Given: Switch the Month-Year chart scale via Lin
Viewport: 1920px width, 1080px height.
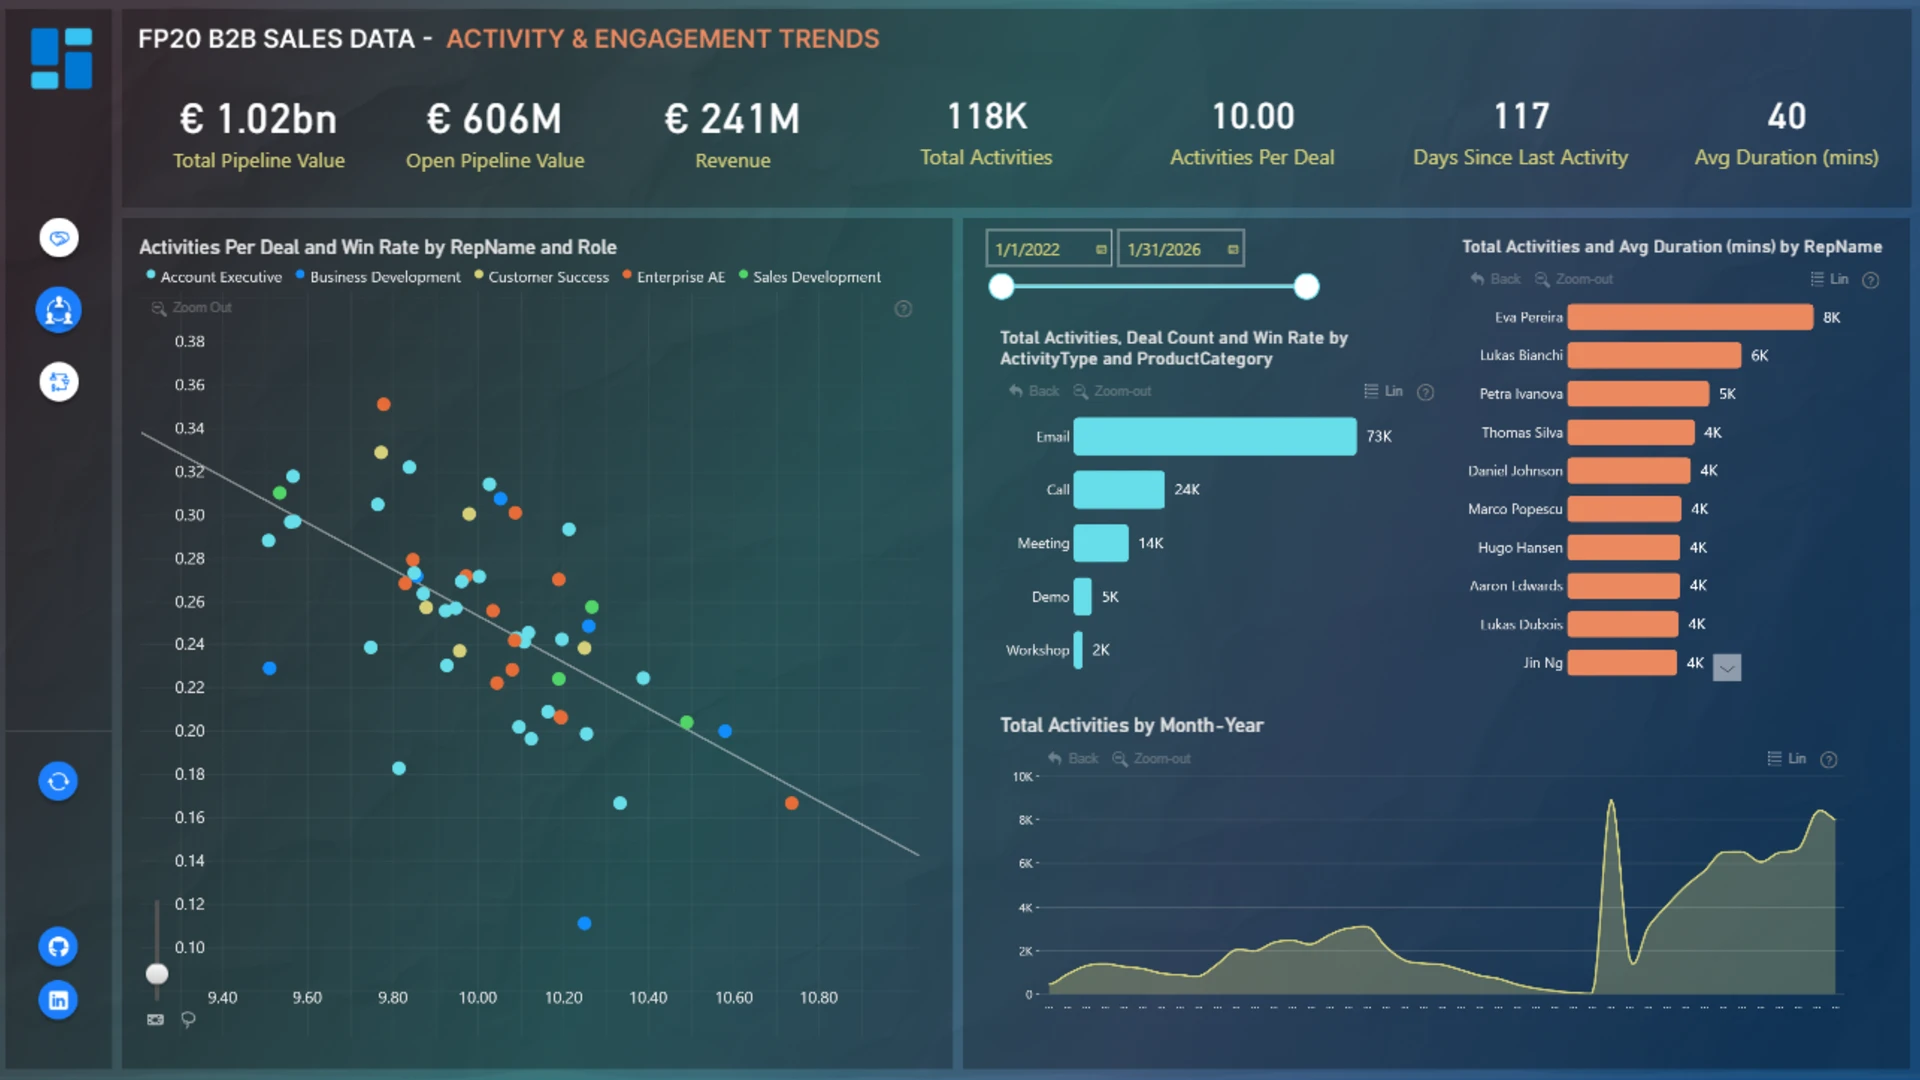Looking at the screenshot, I should click(1787, 759).
